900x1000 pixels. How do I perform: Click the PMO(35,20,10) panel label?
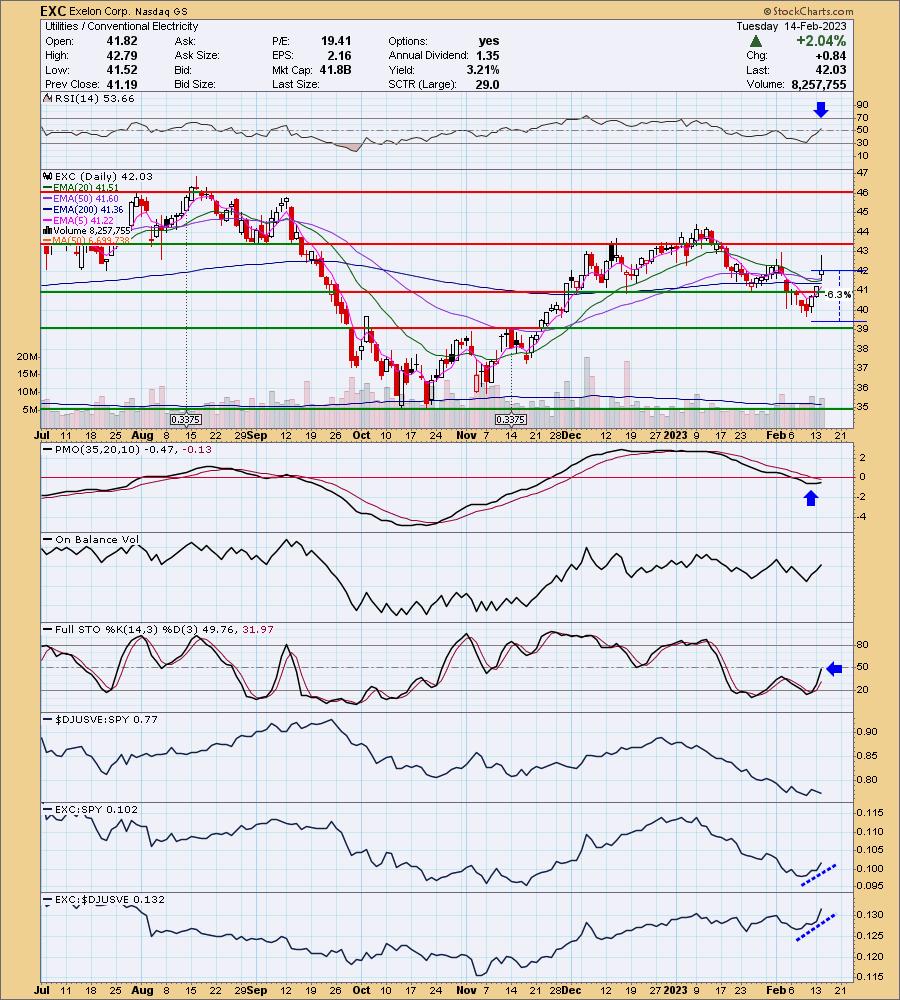(133, 450)
